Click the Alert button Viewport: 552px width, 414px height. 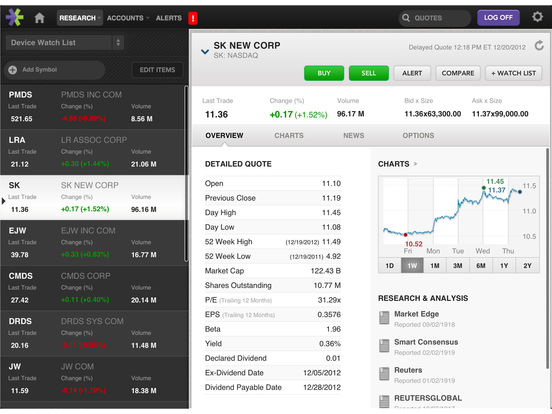tap(412, 73)
